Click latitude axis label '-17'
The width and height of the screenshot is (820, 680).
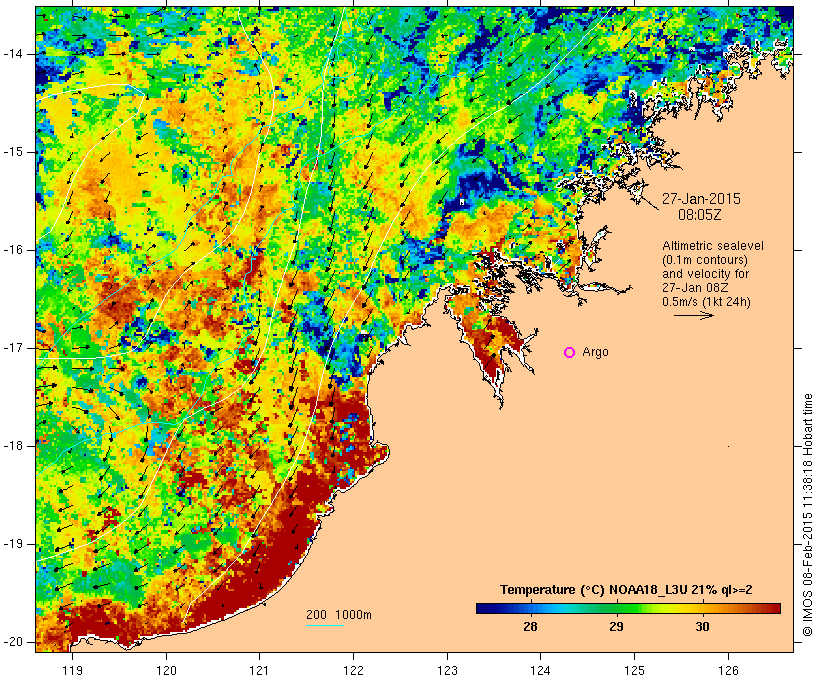[13, 348]
